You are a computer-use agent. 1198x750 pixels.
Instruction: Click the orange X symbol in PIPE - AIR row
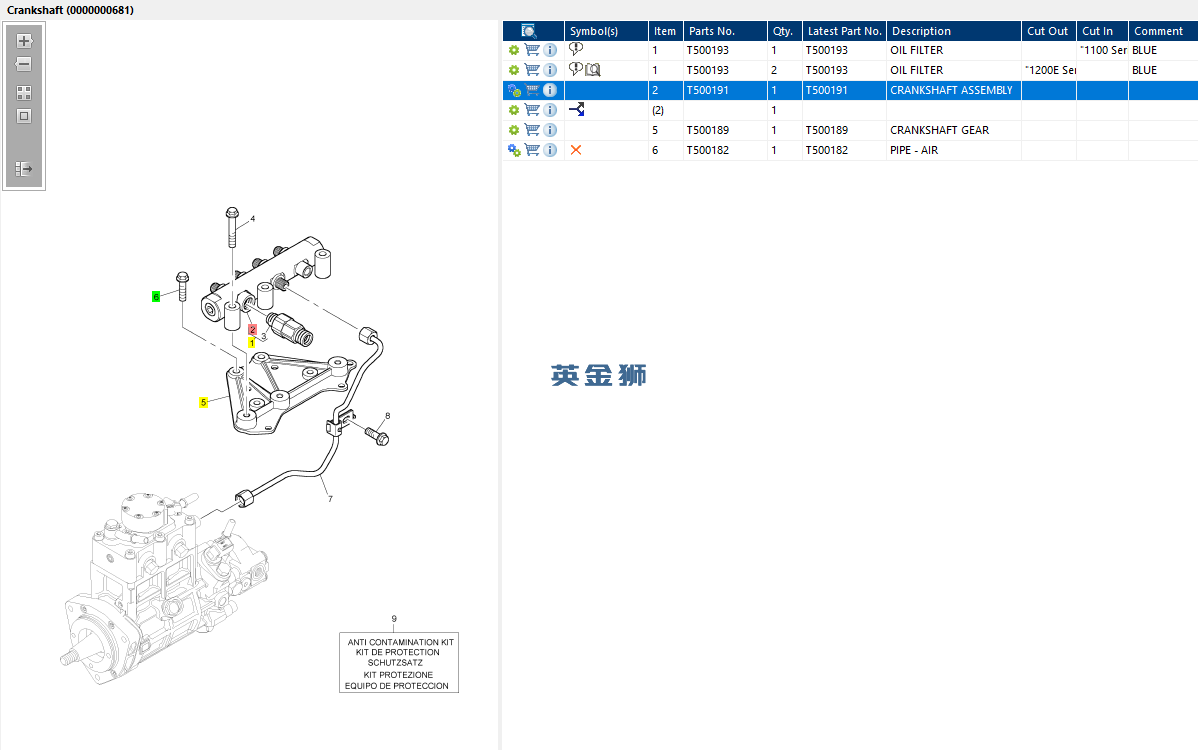click(576, 150)
